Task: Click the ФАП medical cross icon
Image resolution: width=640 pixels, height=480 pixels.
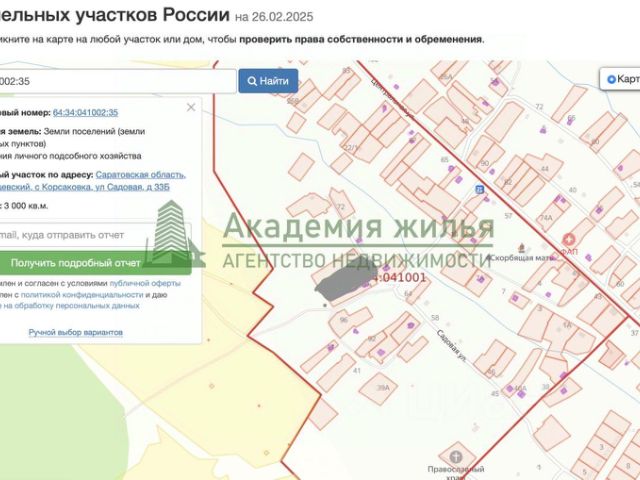Action: [x=569, y=240]
